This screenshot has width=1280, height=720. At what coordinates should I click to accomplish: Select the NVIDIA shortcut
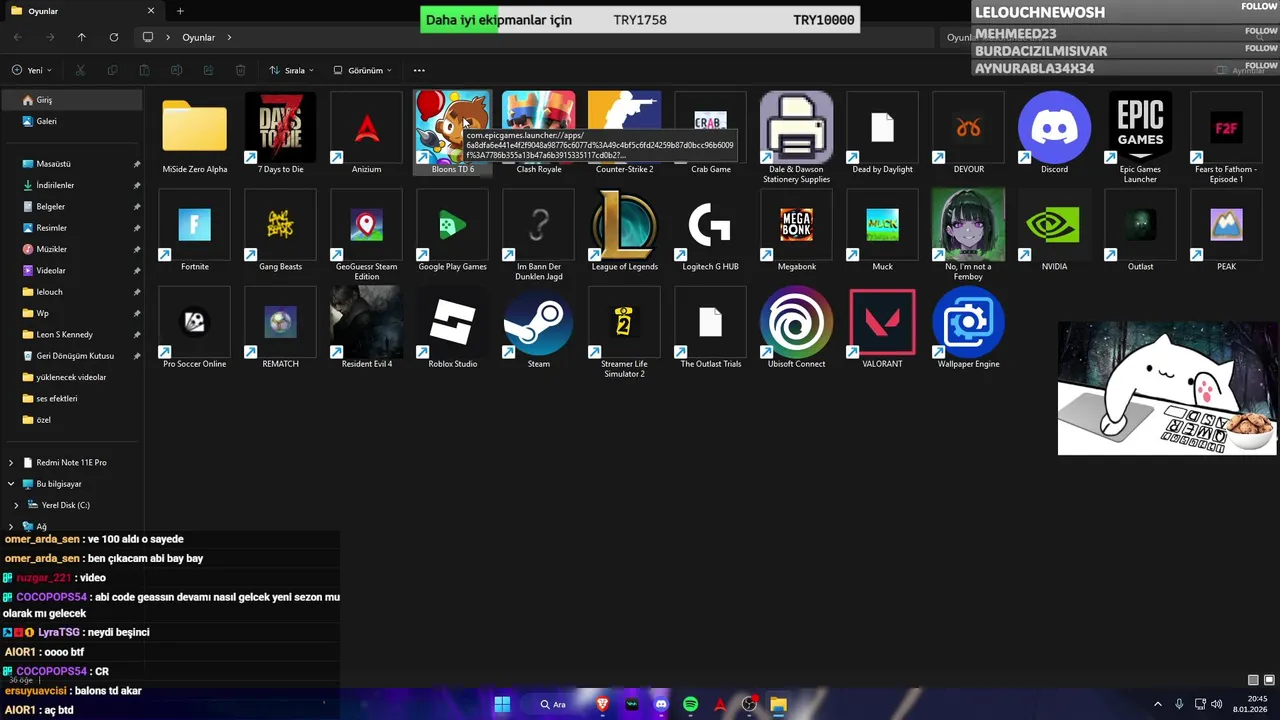[1054, 231]
